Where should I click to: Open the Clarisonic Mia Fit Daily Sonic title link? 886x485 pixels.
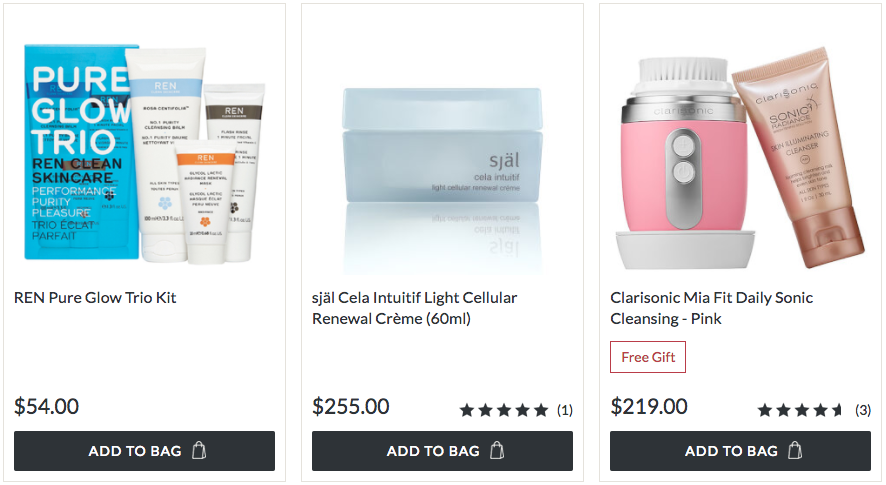(711, 308)
